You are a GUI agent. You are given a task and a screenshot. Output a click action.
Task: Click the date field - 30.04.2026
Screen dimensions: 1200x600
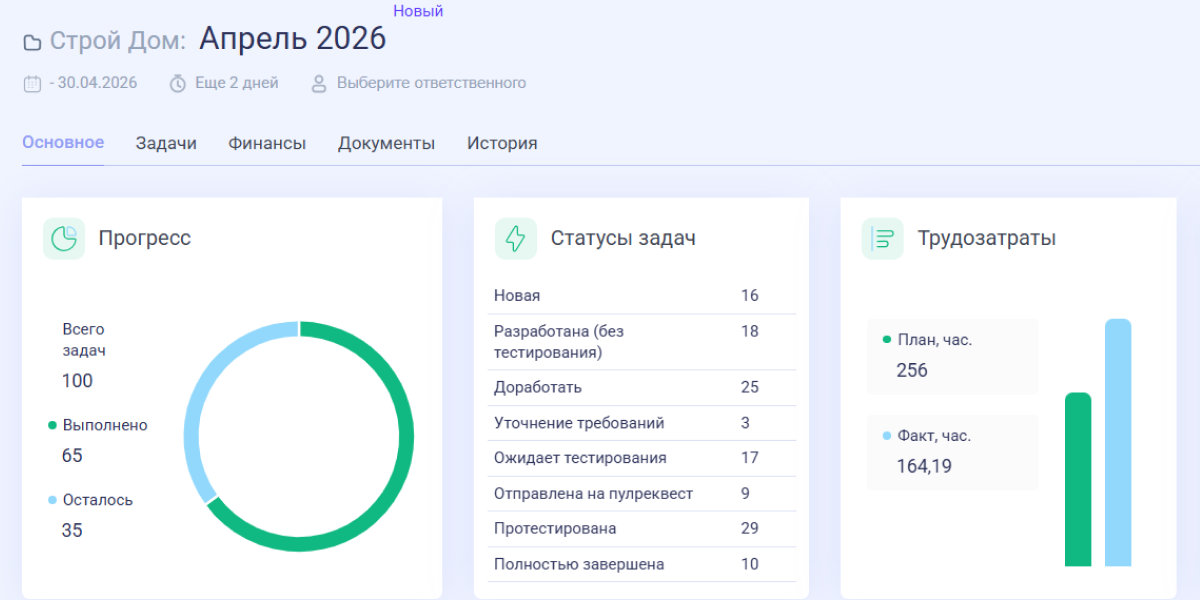pos(93,83)
